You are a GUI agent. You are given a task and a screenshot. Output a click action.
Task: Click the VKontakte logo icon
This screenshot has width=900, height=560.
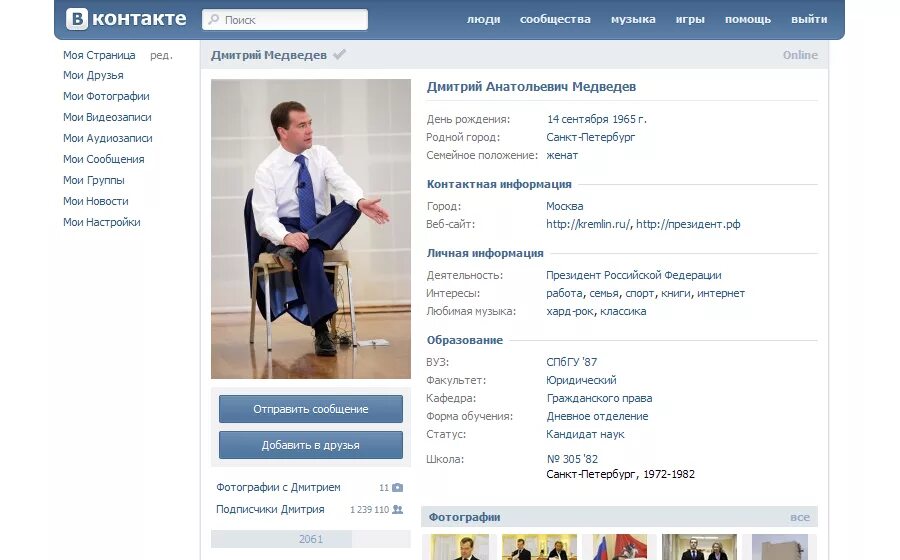coord(77,19)
